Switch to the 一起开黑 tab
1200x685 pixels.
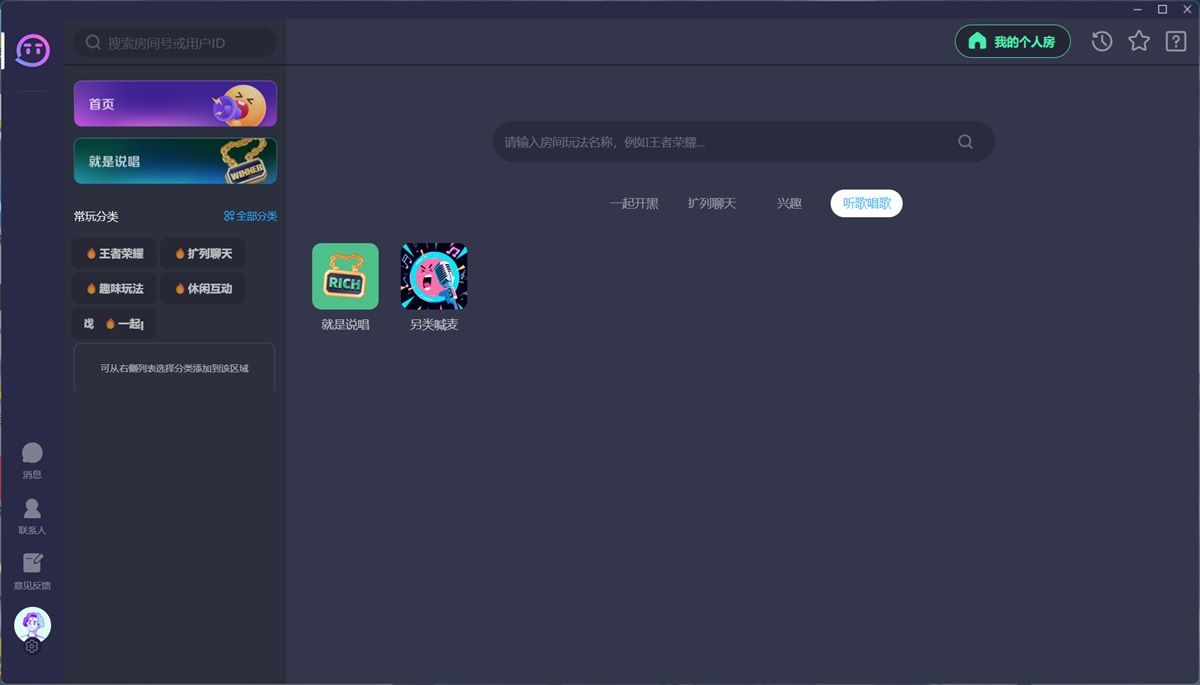click(634, 204)
